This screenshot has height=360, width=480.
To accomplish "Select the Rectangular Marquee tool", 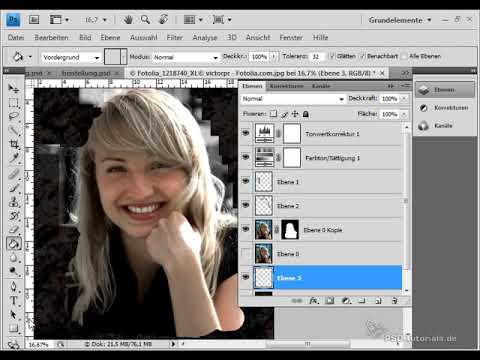I will pyautogui.click(x=14, y=103).
